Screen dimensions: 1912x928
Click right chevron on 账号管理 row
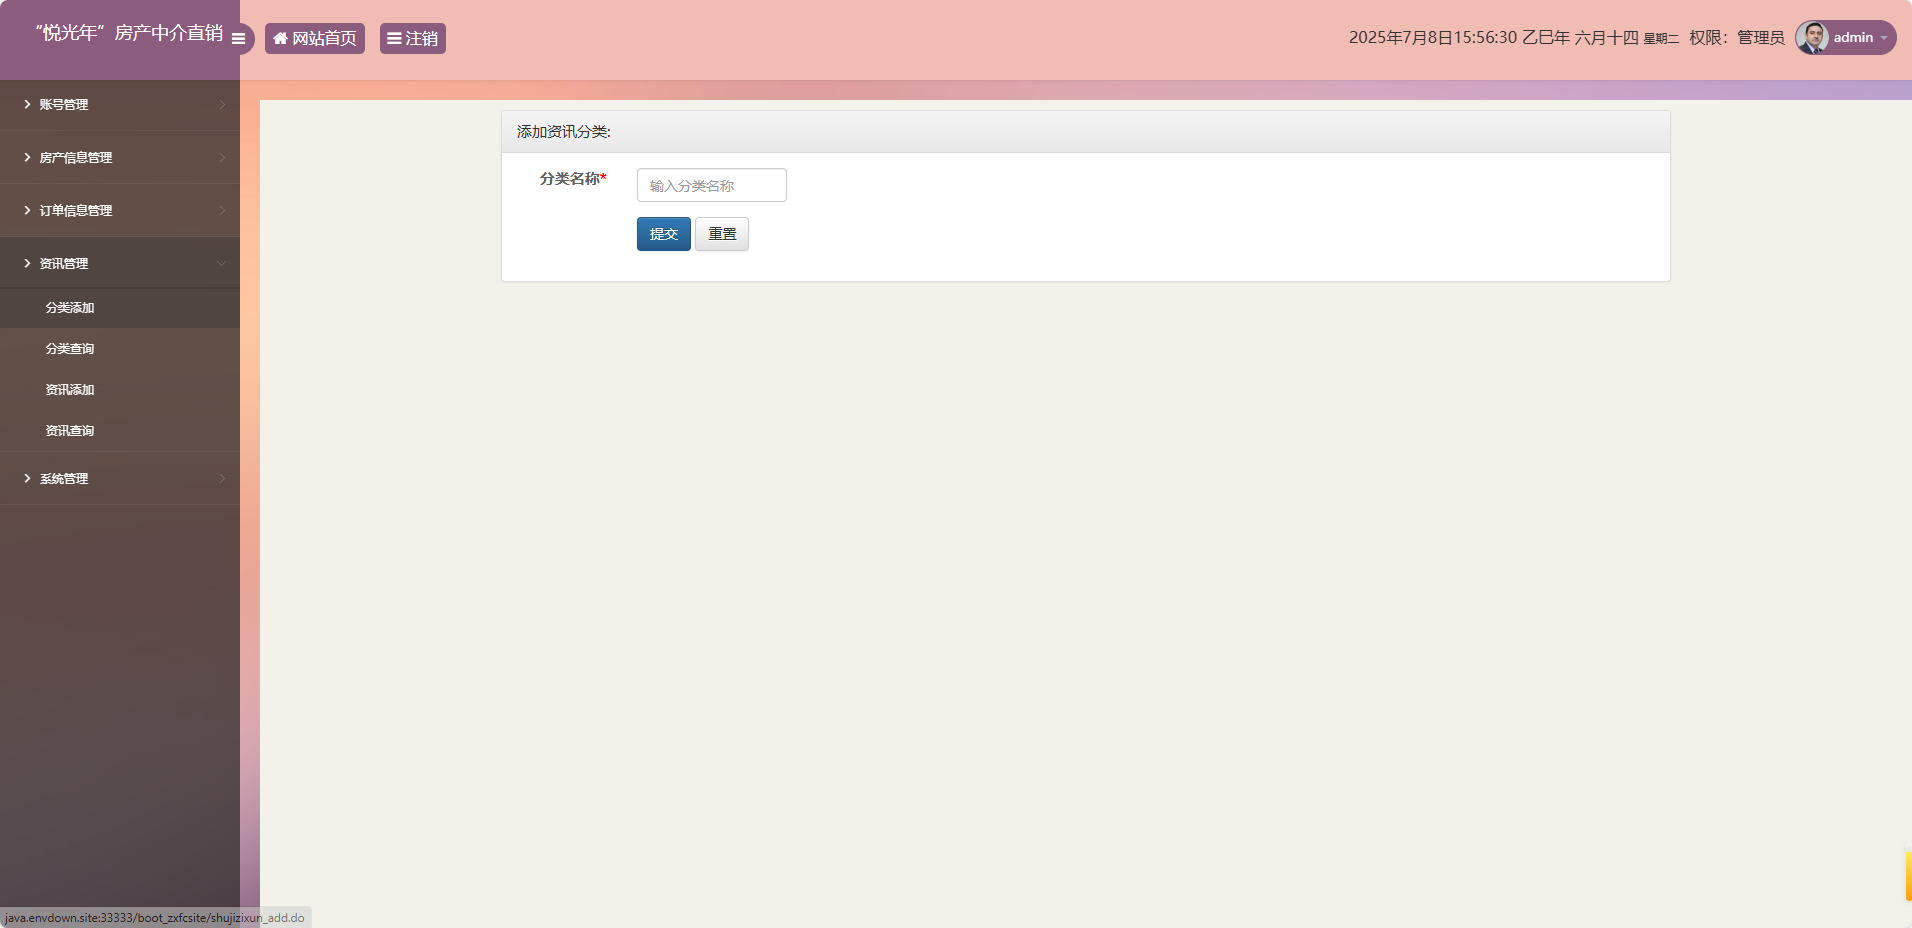[x=222, y=104]
